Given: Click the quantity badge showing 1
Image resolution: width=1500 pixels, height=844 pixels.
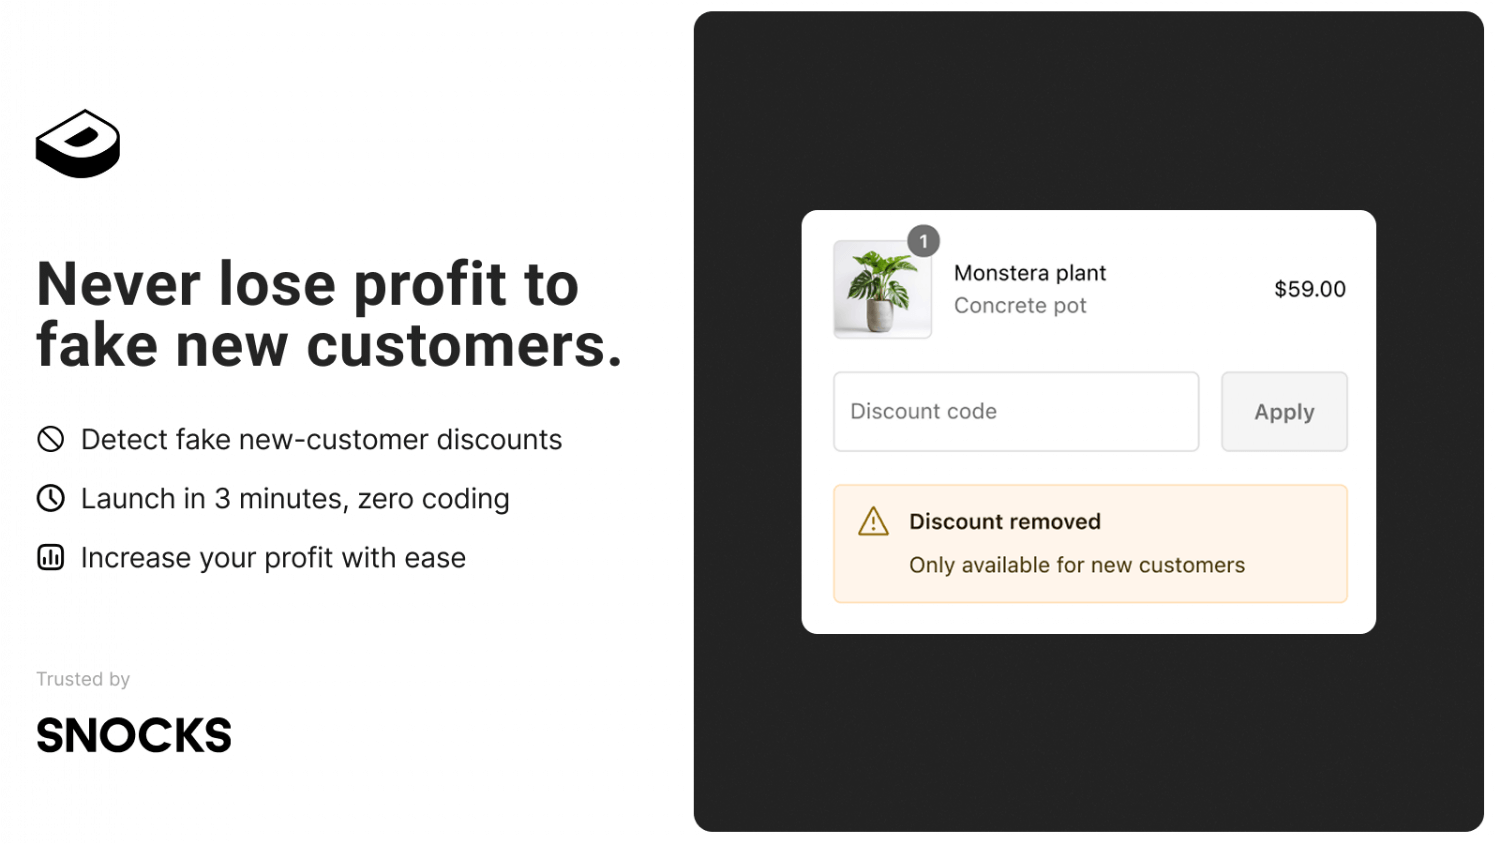Looking at the screenshot, I should (923, 241).
